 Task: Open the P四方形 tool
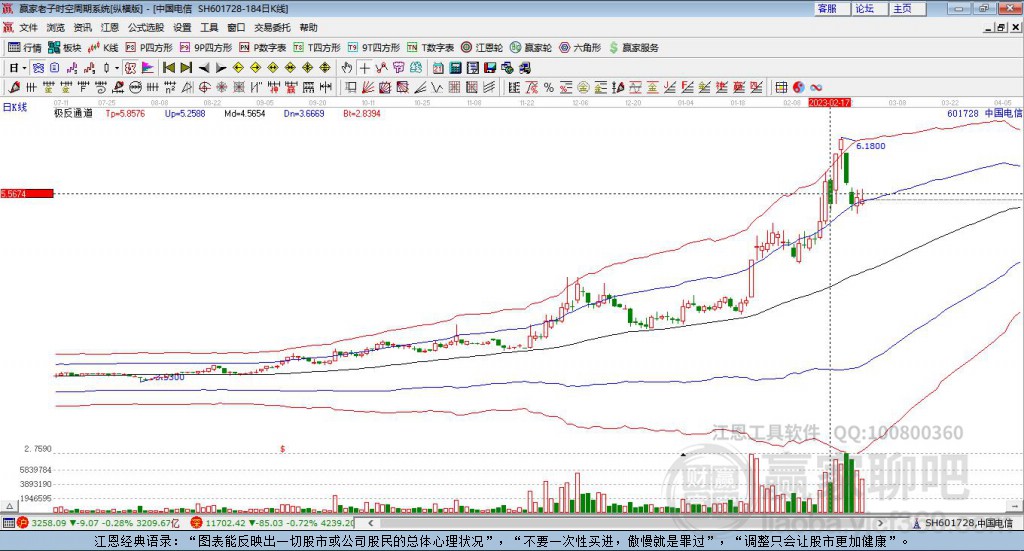[149, 48]
